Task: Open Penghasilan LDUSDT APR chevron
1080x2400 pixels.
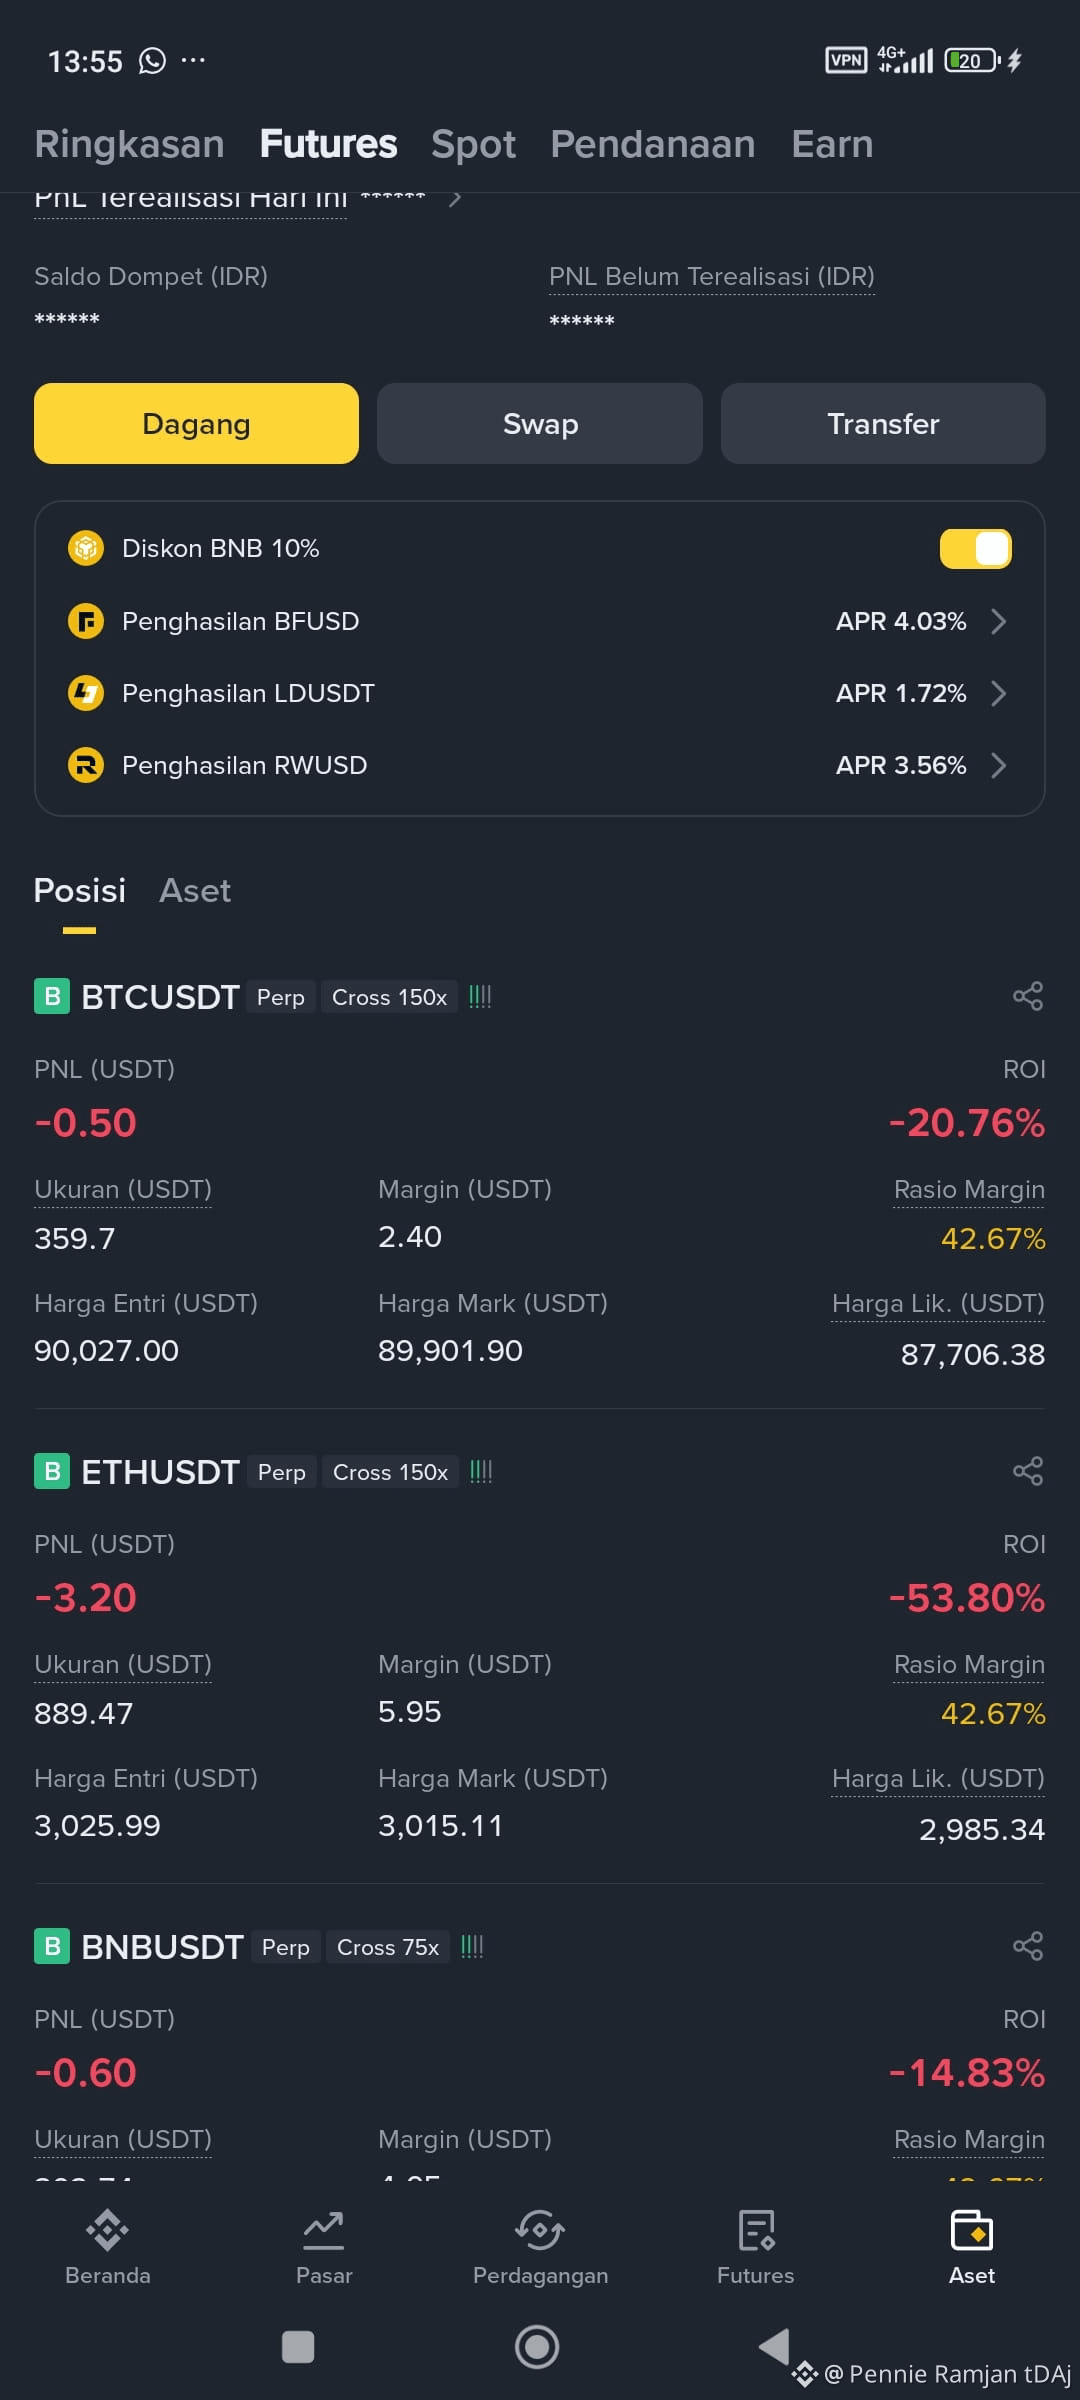Action: (x=998, y=693)
